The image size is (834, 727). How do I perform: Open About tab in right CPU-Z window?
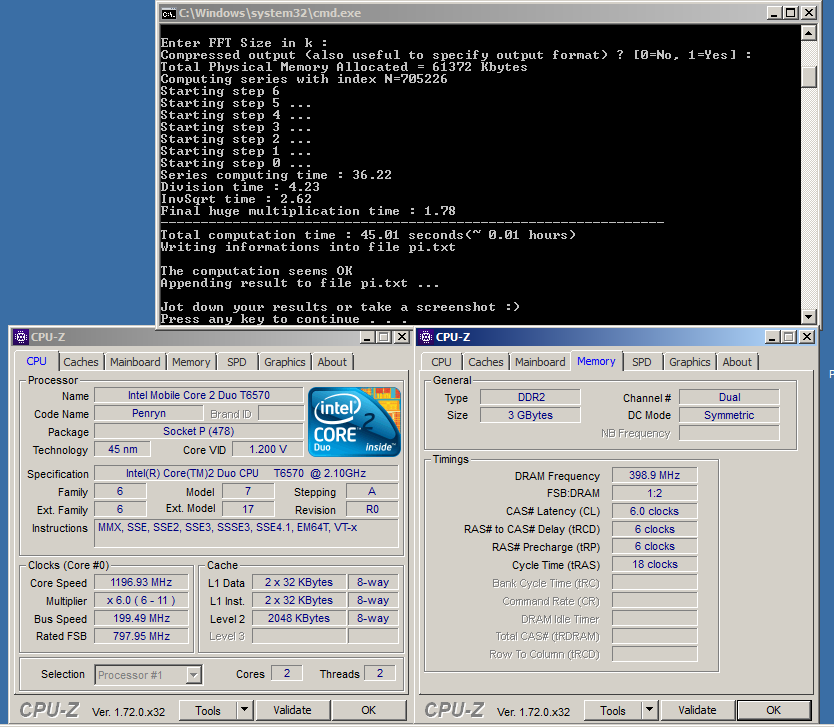click(x=737, y=362)
